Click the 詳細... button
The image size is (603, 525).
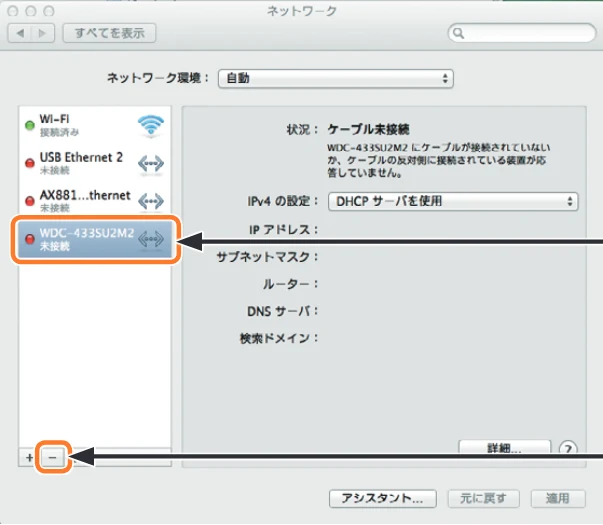click(505, 447)
